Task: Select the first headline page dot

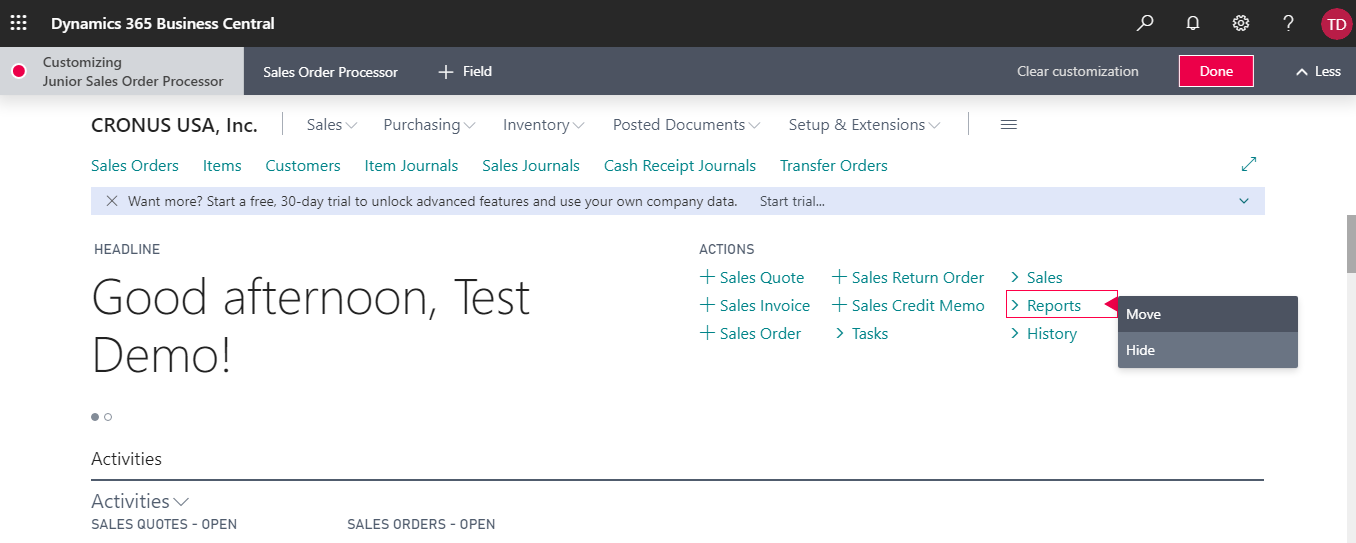Action: pos(95,417)
